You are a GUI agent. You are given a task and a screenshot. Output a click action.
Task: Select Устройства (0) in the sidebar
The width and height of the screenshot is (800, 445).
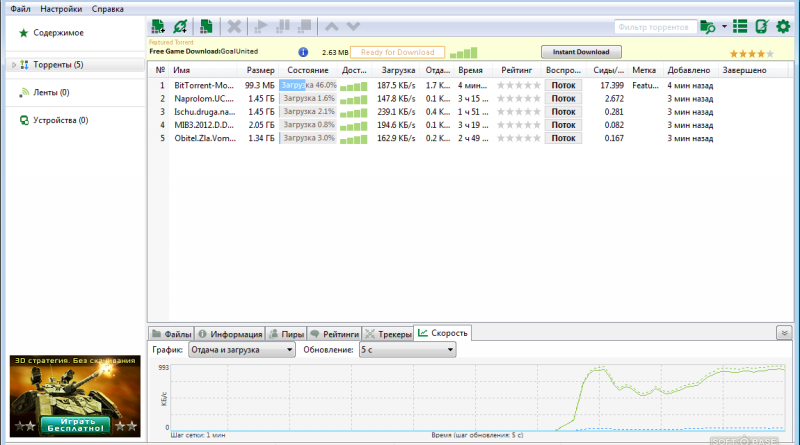pyautogui.click(x=61, y=121)
